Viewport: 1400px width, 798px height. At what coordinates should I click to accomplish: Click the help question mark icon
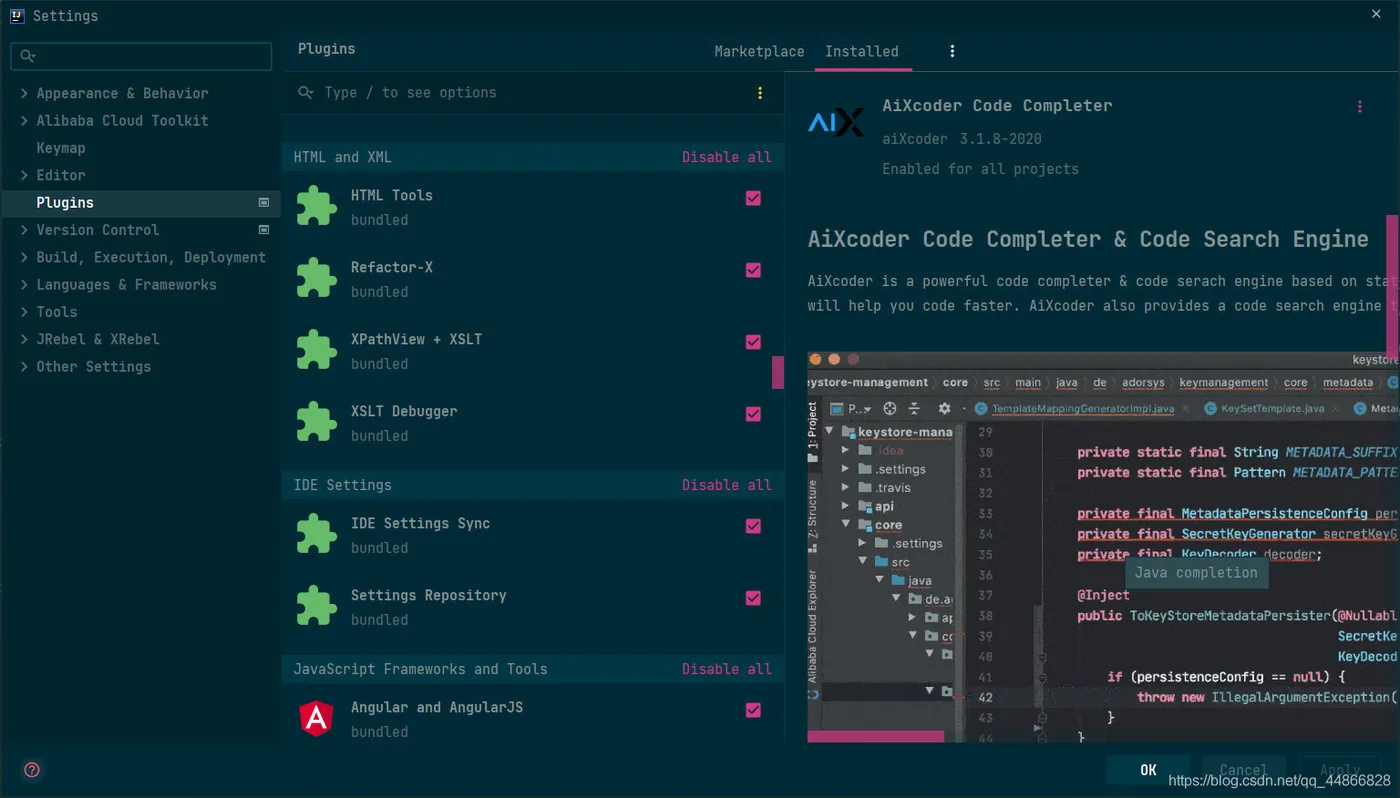[32, 769]
